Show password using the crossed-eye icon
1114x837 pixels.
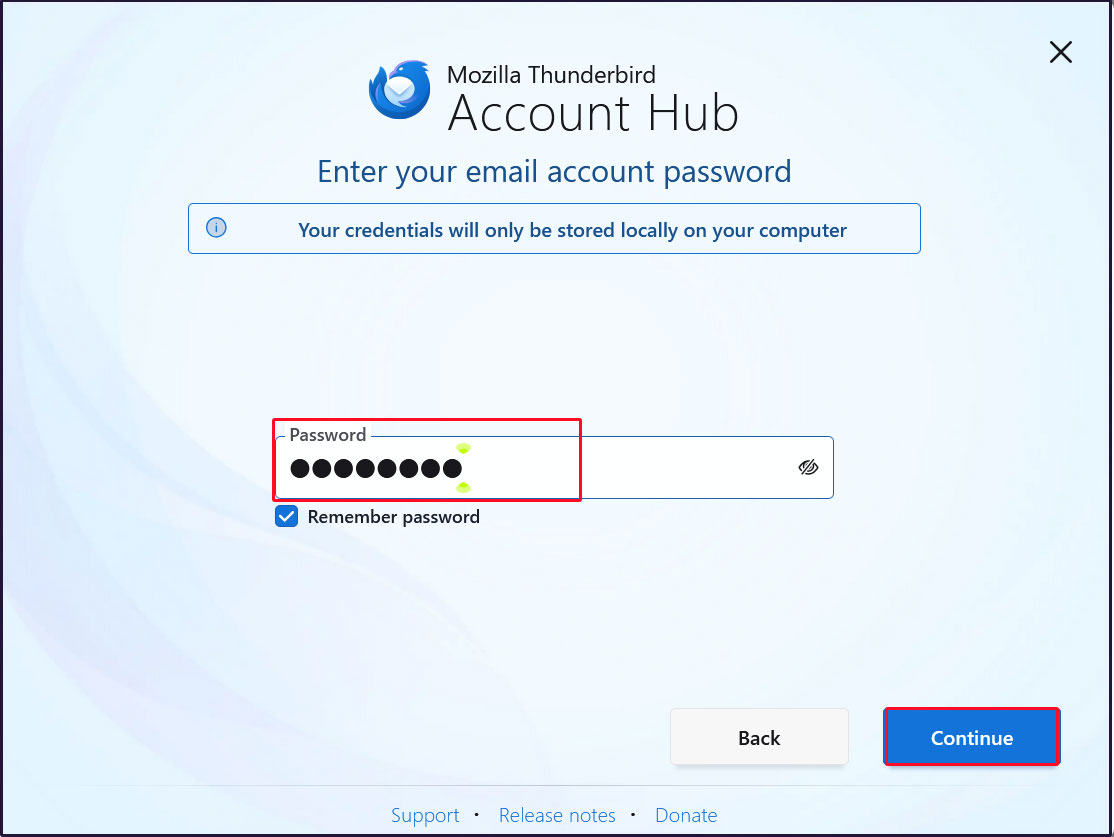tap(808, 468)
